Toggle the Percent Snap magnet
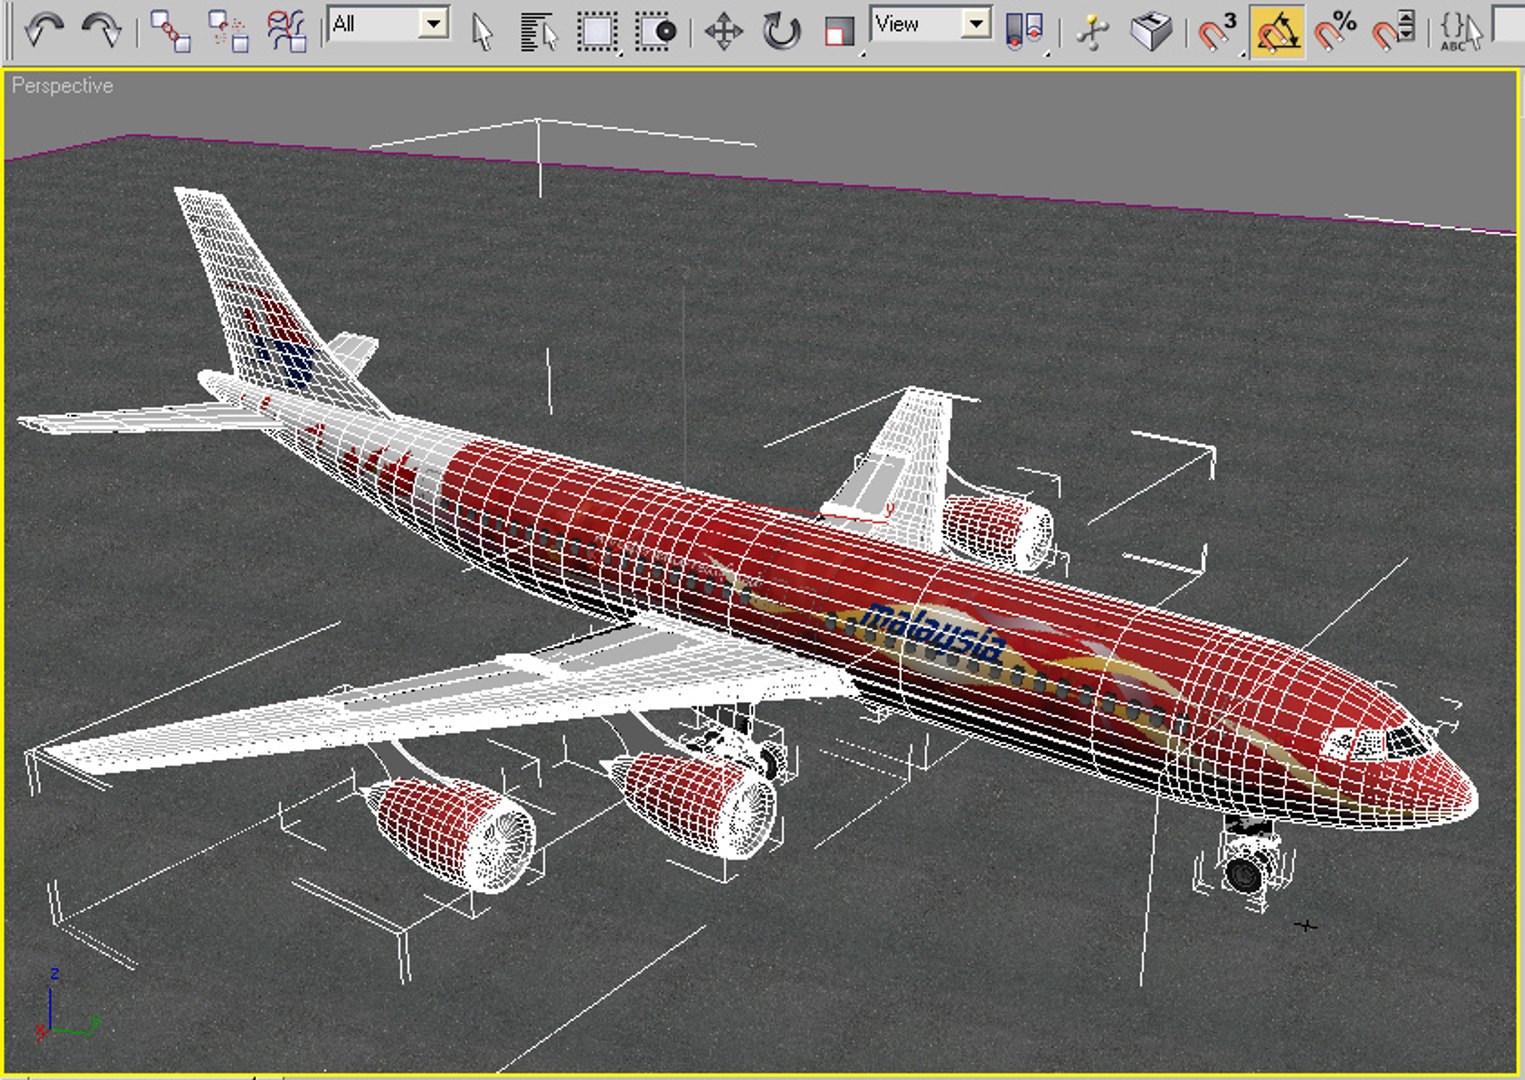This screenshot has width=1525, height=1080. click(x=1335, y=31)
